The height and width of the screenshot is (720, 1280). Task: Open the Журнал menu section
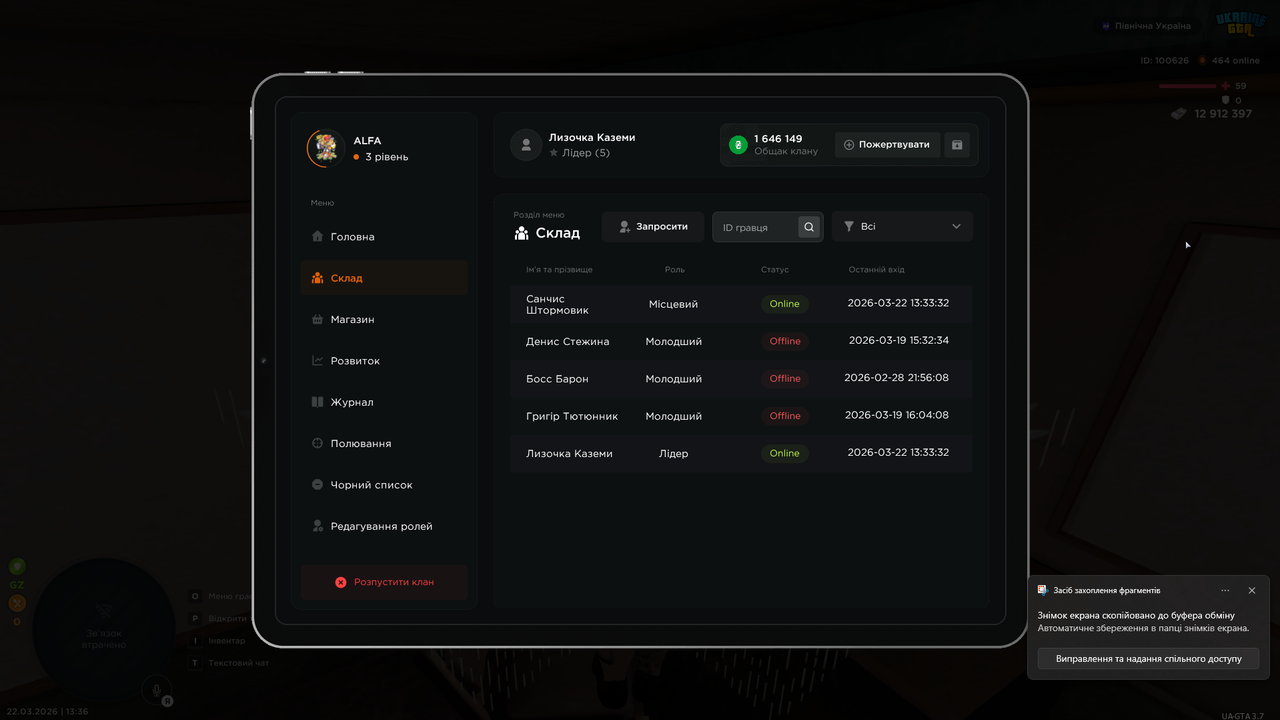click(x=384, y=402)
